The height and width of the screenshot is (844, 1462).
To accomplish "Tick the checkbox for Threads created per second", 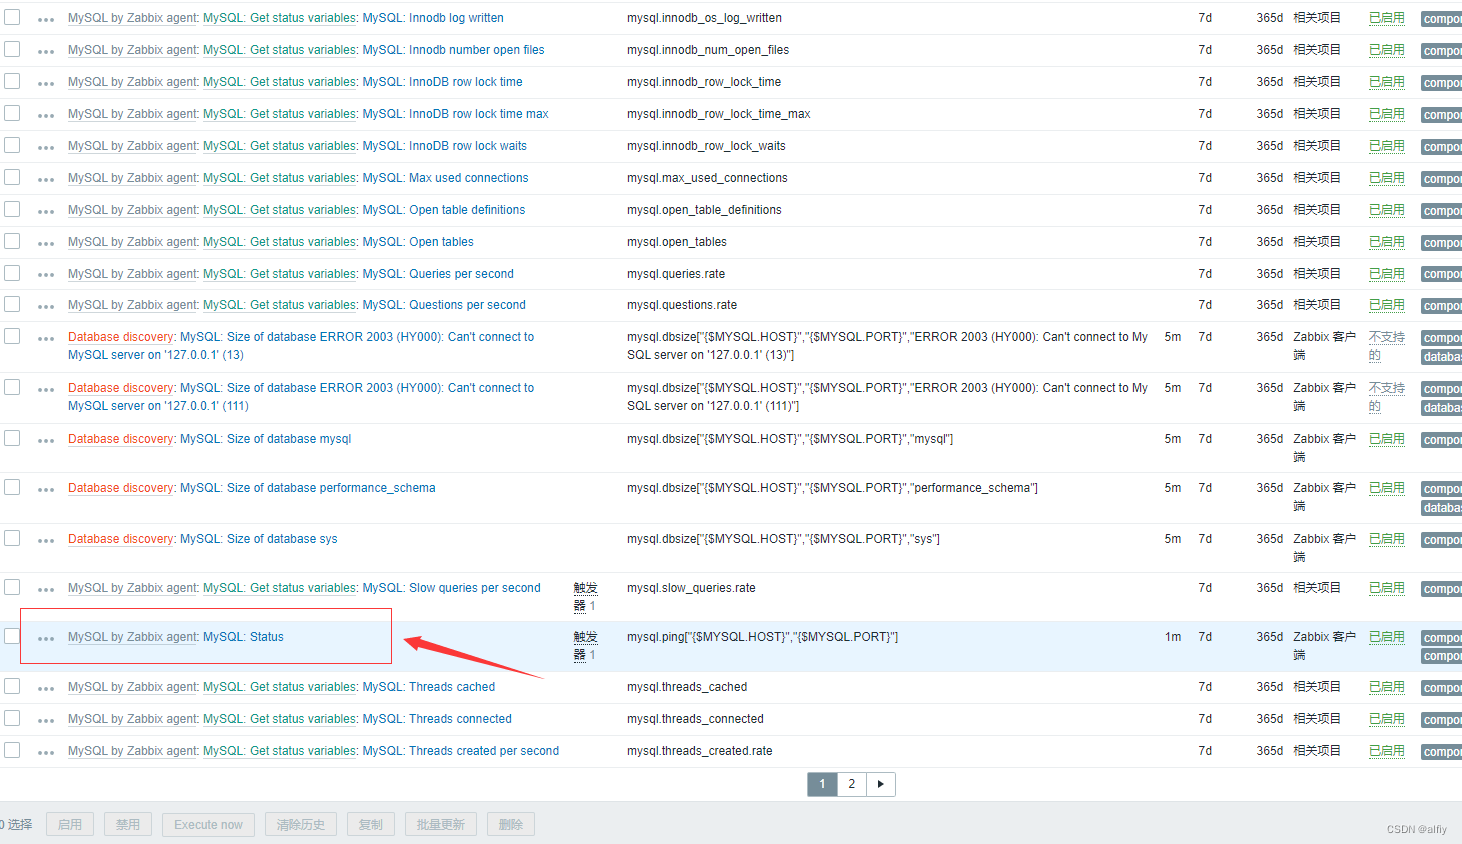I will (x=12, y=750).
